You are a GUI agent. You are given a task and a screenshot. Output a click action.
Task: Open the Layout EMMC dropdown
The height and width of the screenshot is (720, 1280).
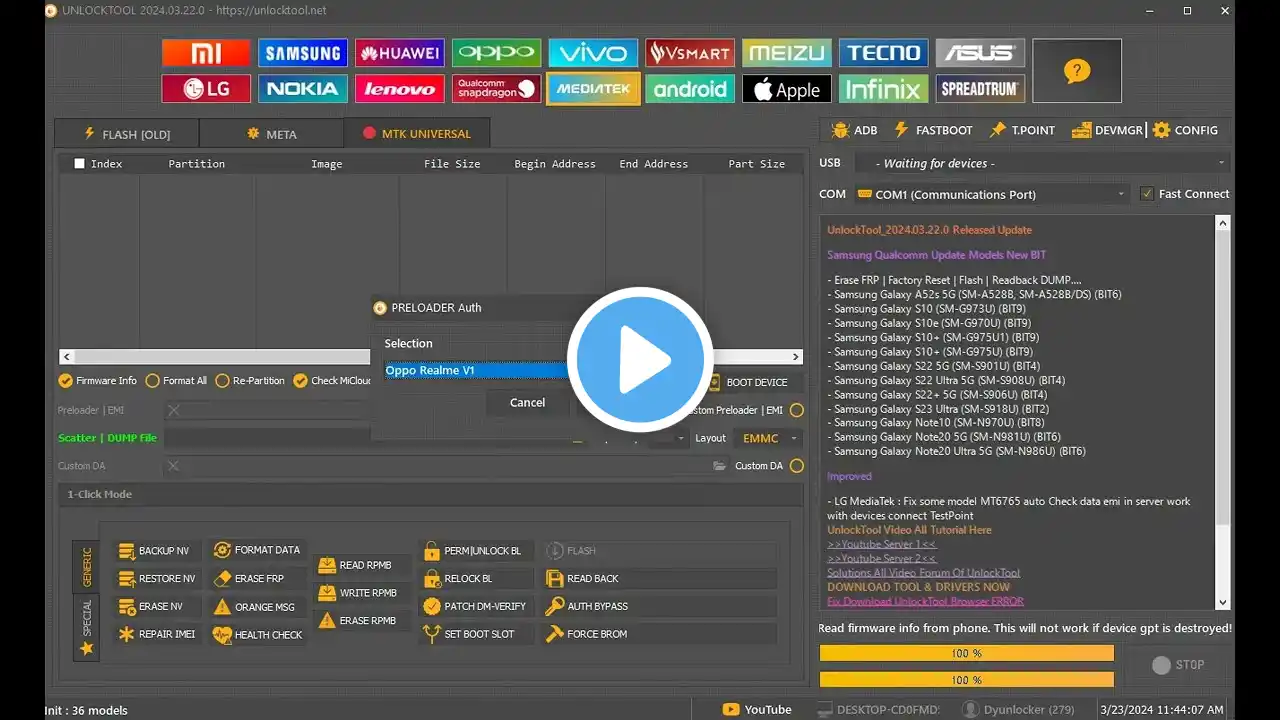tap(769, 438)
